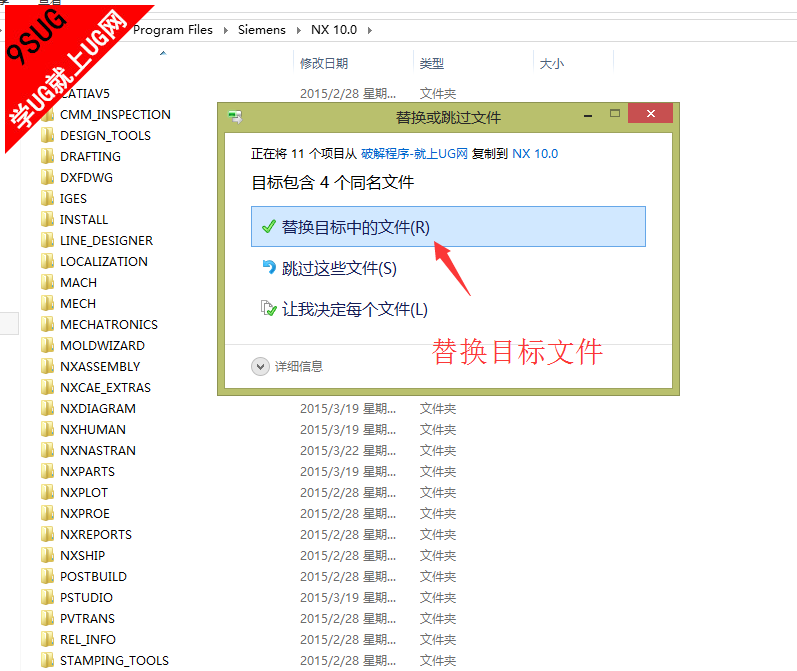This screenshot has width=797, height=671.
Task: Select the DRAFTING folder icon
Action: (48, 156)
